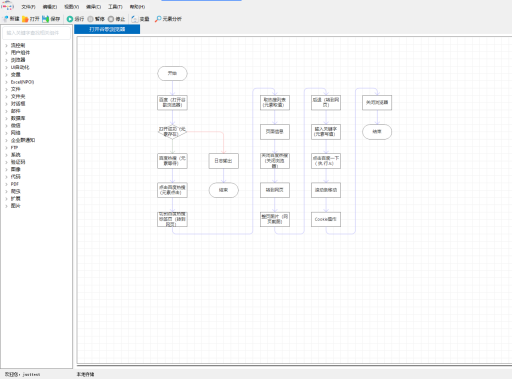Image resolution: width=512 pixels, height=379 pixels.
Task: Select the 页面信息 node
Action: point(275,132)
